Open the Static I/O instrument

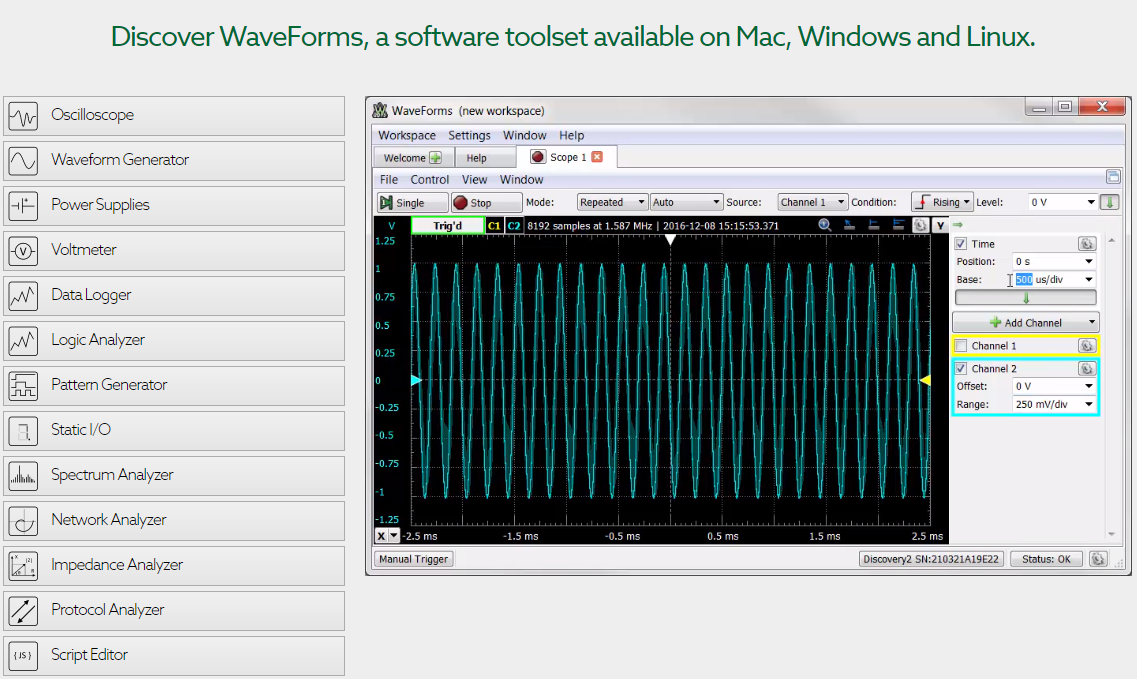(174, 430)
